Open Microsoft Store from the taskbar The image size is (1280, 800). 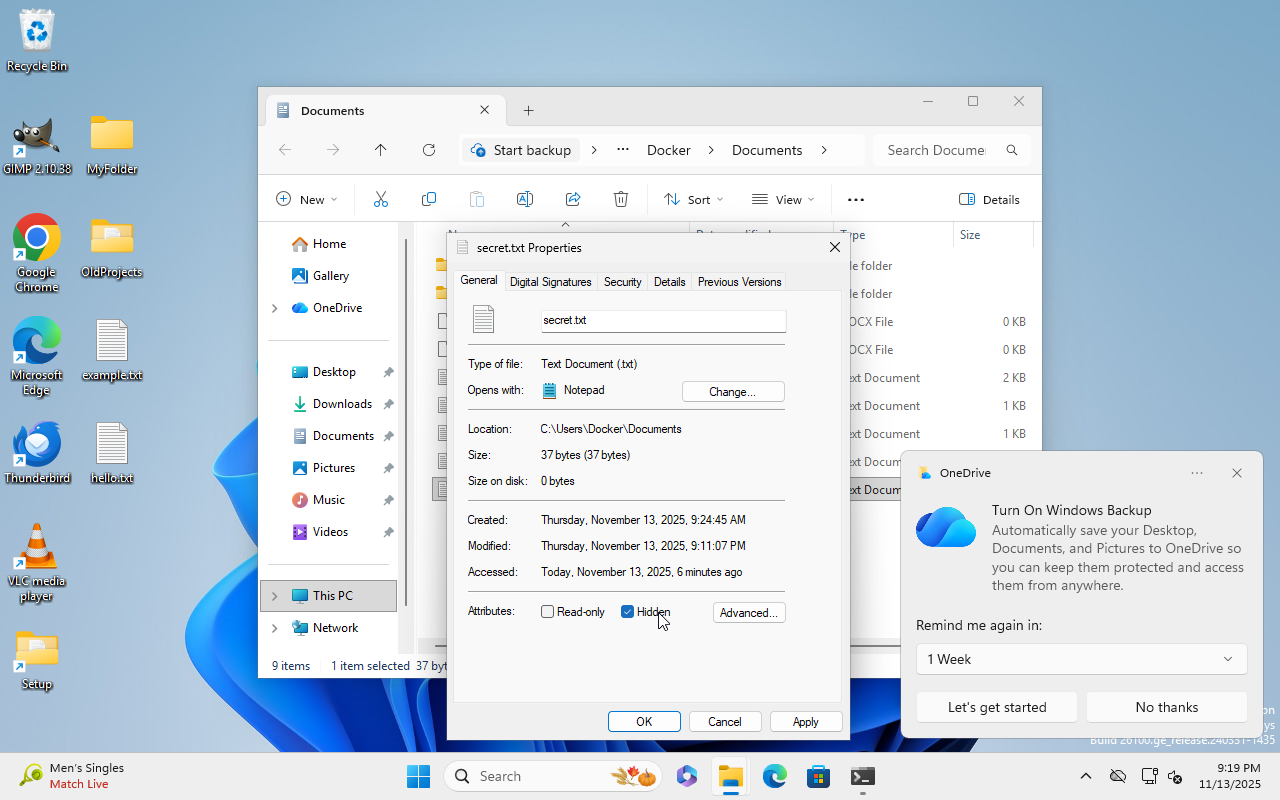pos(819,776)
